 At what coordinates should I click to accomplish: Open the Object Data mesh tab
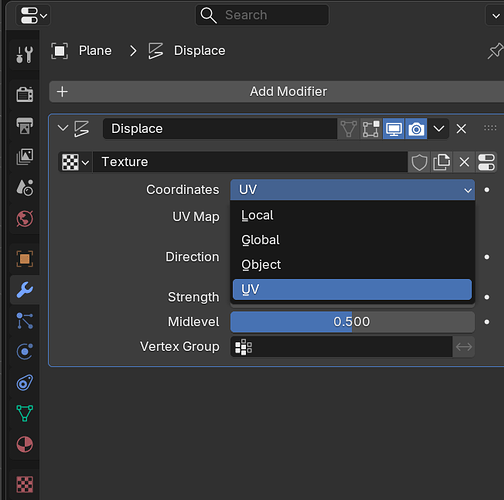[25, 413]
